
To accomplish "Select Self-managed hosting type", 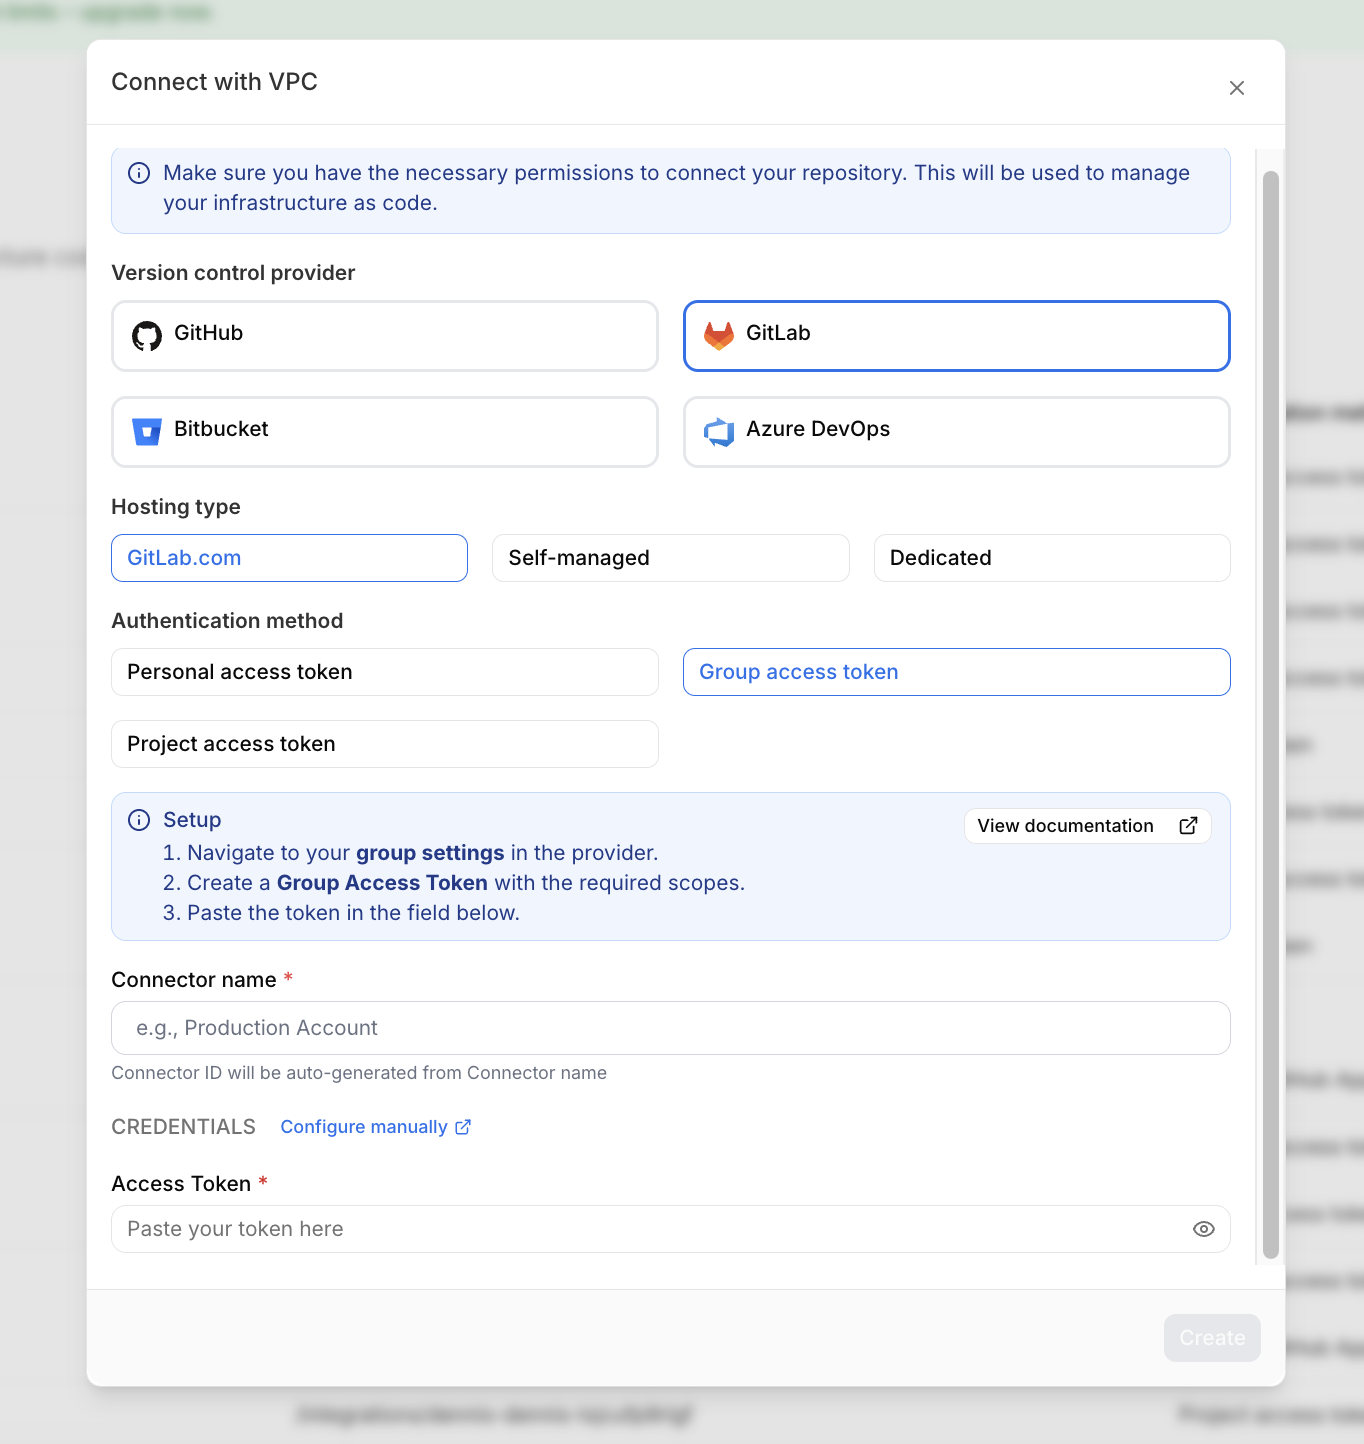I will (x=671, y=558).
